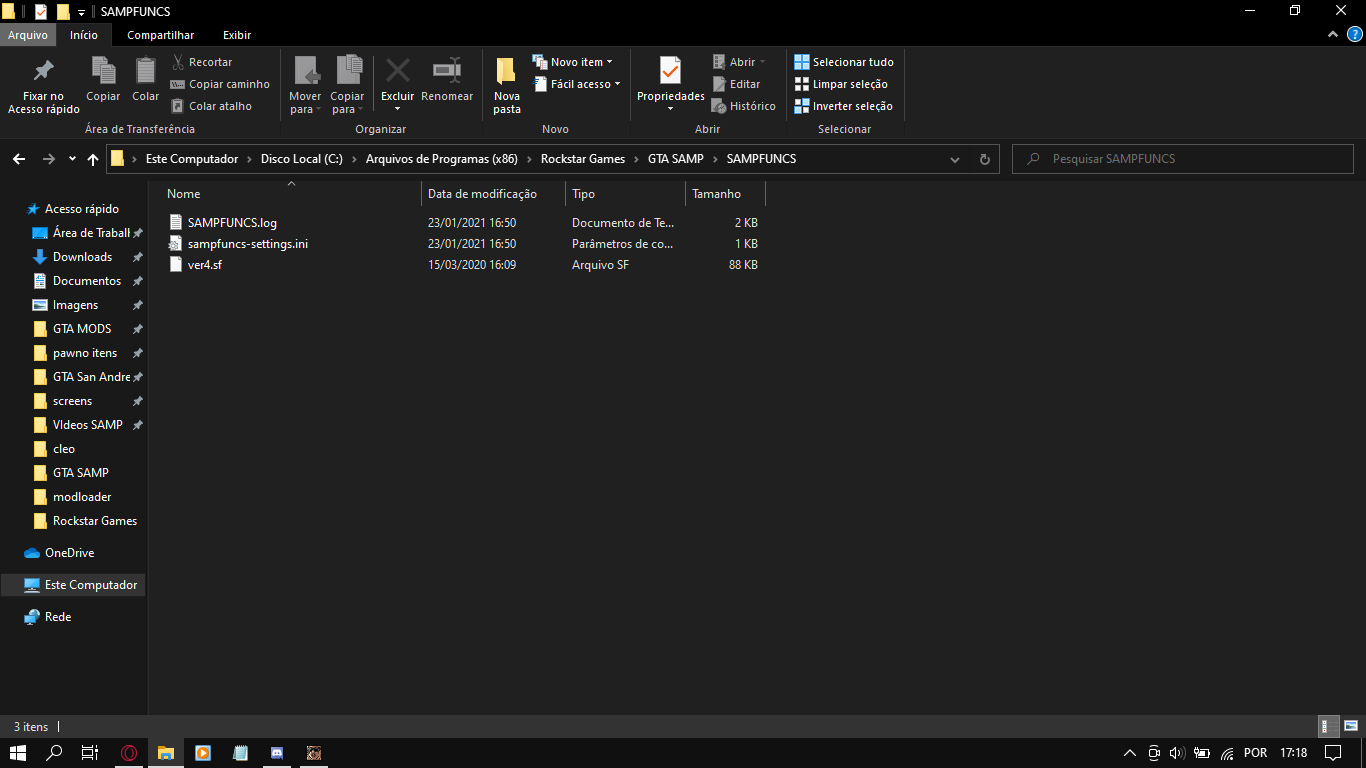Screen dimensions: 1366x768
Task: Click GTA SAMP breadcrumb
Action: click(x=676, y=159)
